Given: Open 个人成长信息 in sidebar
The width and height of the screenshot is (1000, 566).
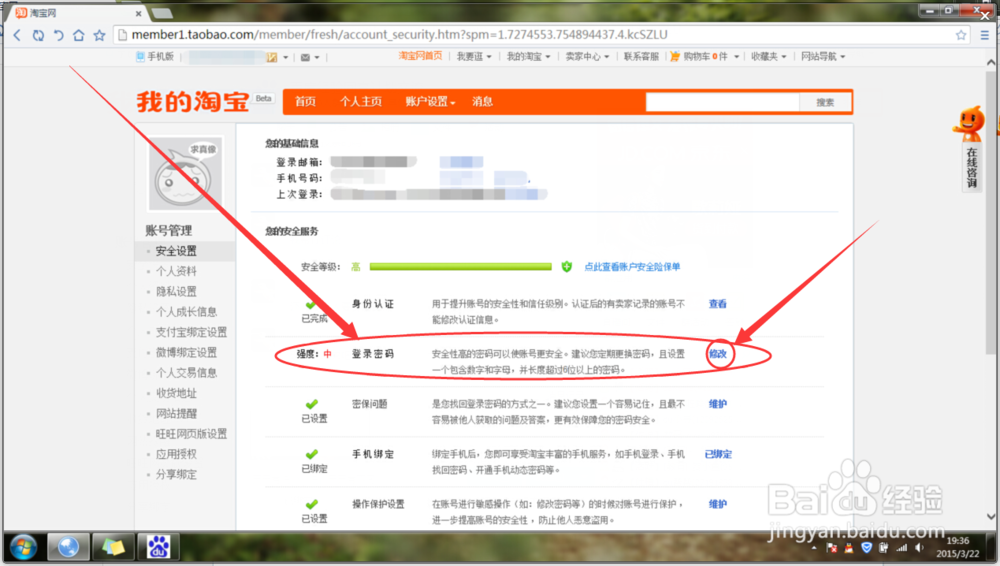Looking at the screenshot, I should coord(186,312).
